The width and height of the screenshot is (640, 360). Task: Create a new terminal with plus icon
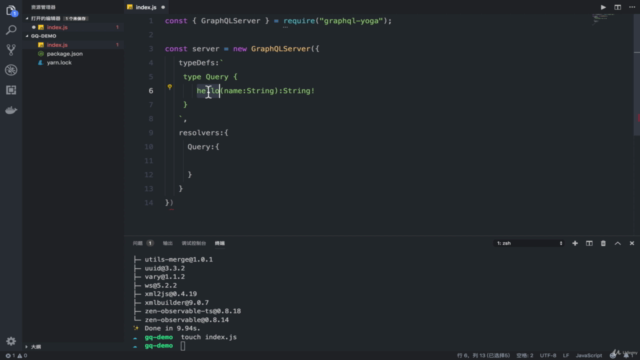tap(575, 243)
